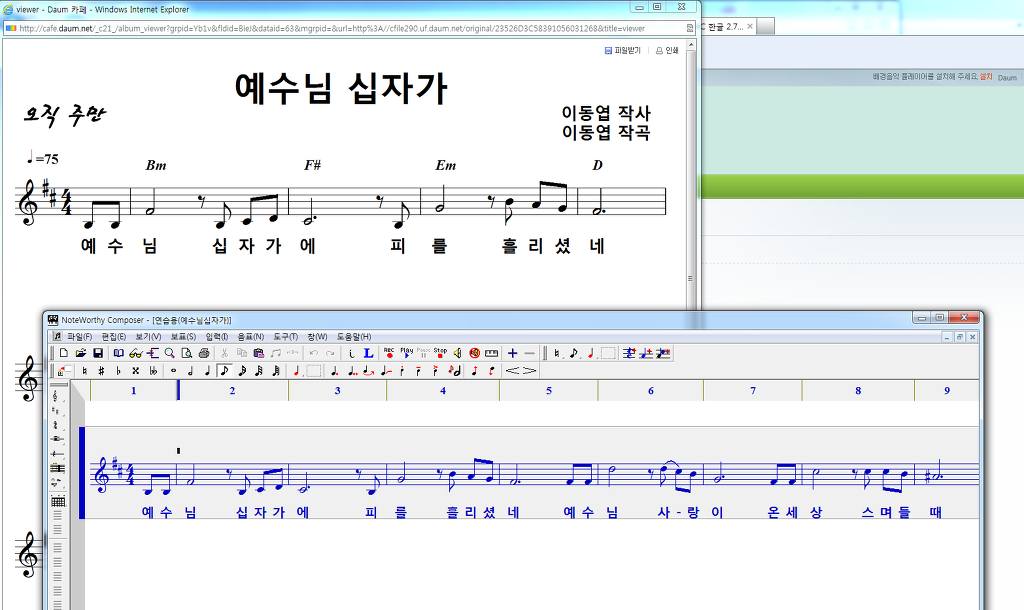Toggle the sharp accidental

pos(101,370)
